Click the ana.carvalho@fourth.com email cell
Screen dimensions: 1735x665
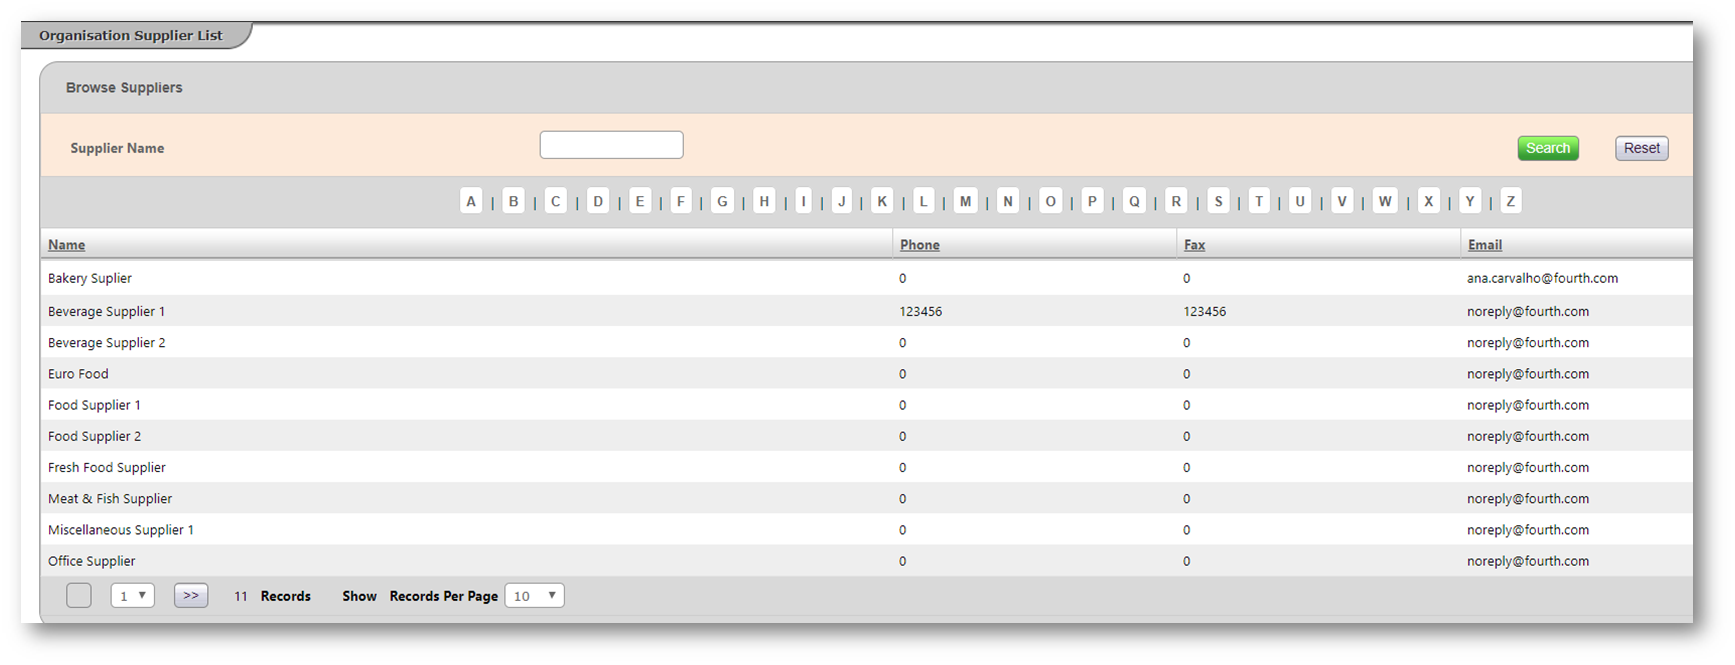(x=1542, y=278)
